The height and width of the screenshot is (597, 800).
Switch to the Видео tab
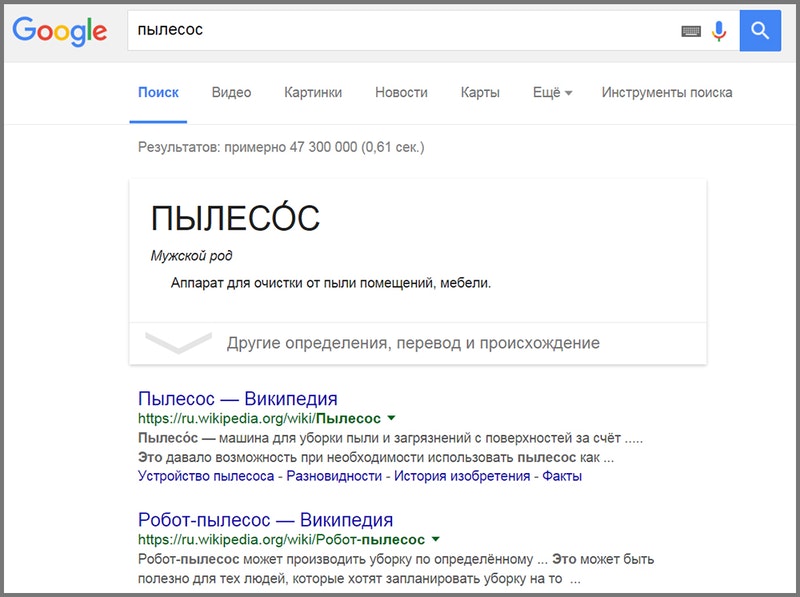pyautogui.click(x=231, y=93)
